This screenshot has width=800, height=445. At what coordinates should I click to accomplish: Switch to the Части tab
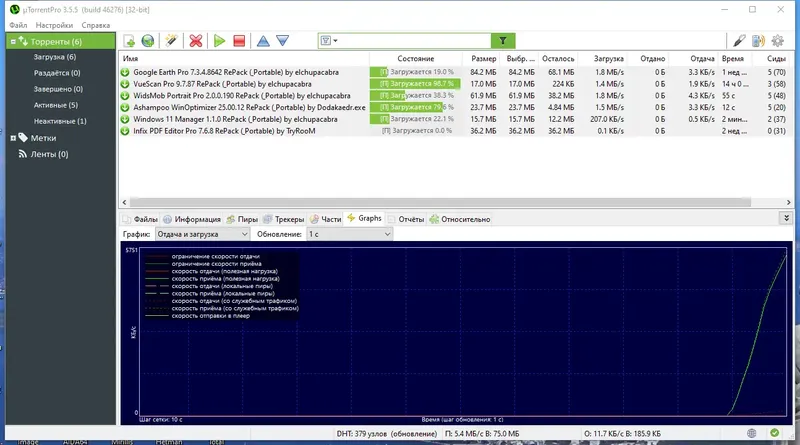tap(326, 219)
